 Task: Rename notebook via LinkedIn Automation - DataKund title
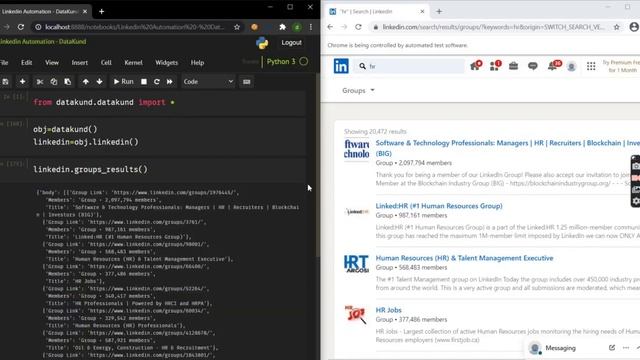click(x=43, y=42)
